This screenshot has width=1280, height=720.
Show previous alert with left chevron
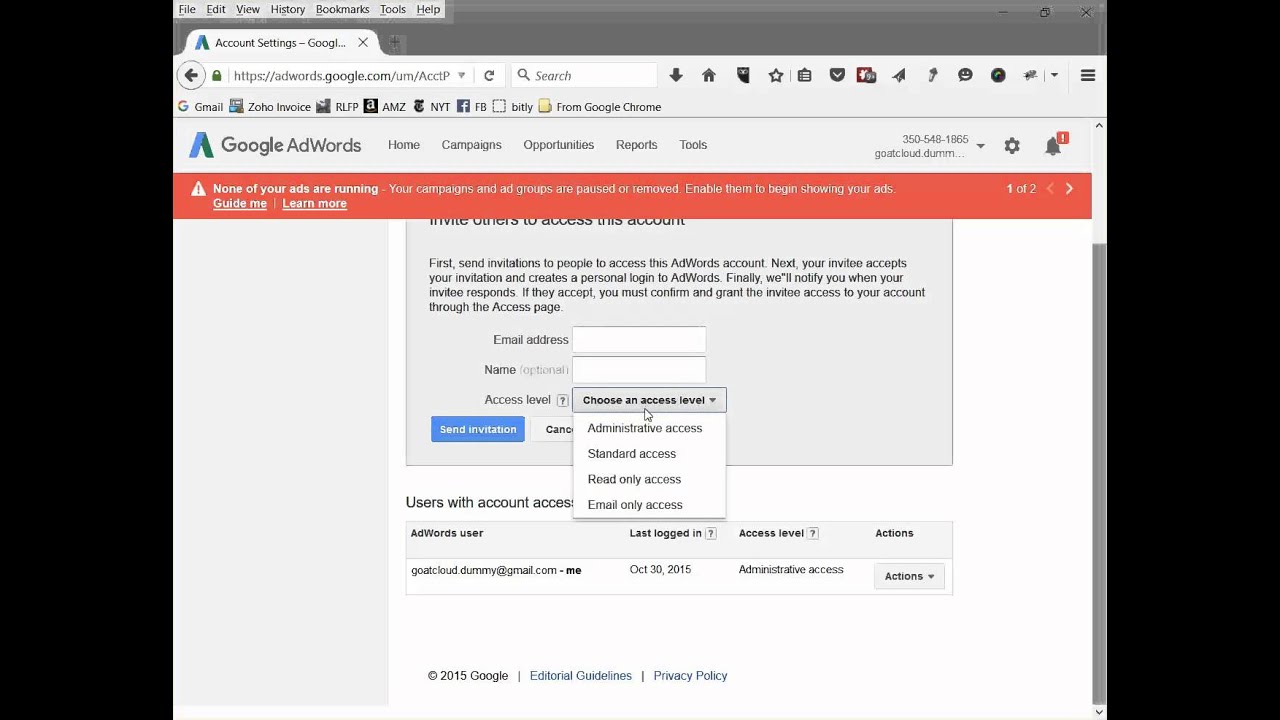coord(1050,188)
